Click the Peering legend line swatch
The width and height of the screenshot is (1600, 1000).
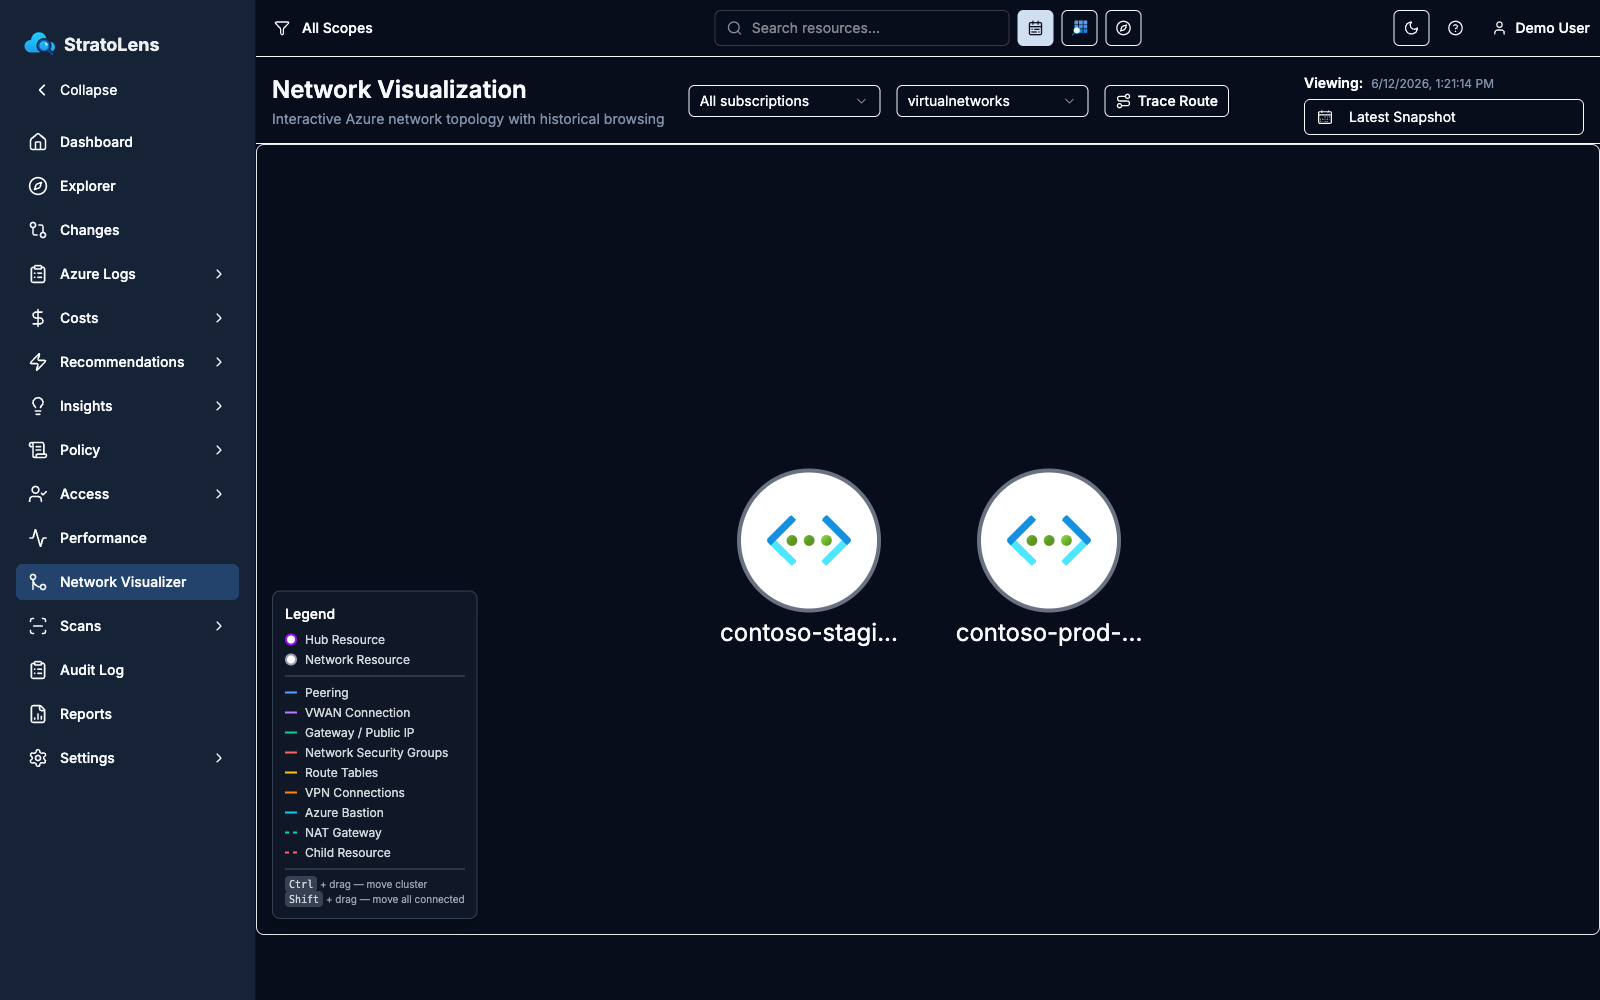click(x=291, y=693)
